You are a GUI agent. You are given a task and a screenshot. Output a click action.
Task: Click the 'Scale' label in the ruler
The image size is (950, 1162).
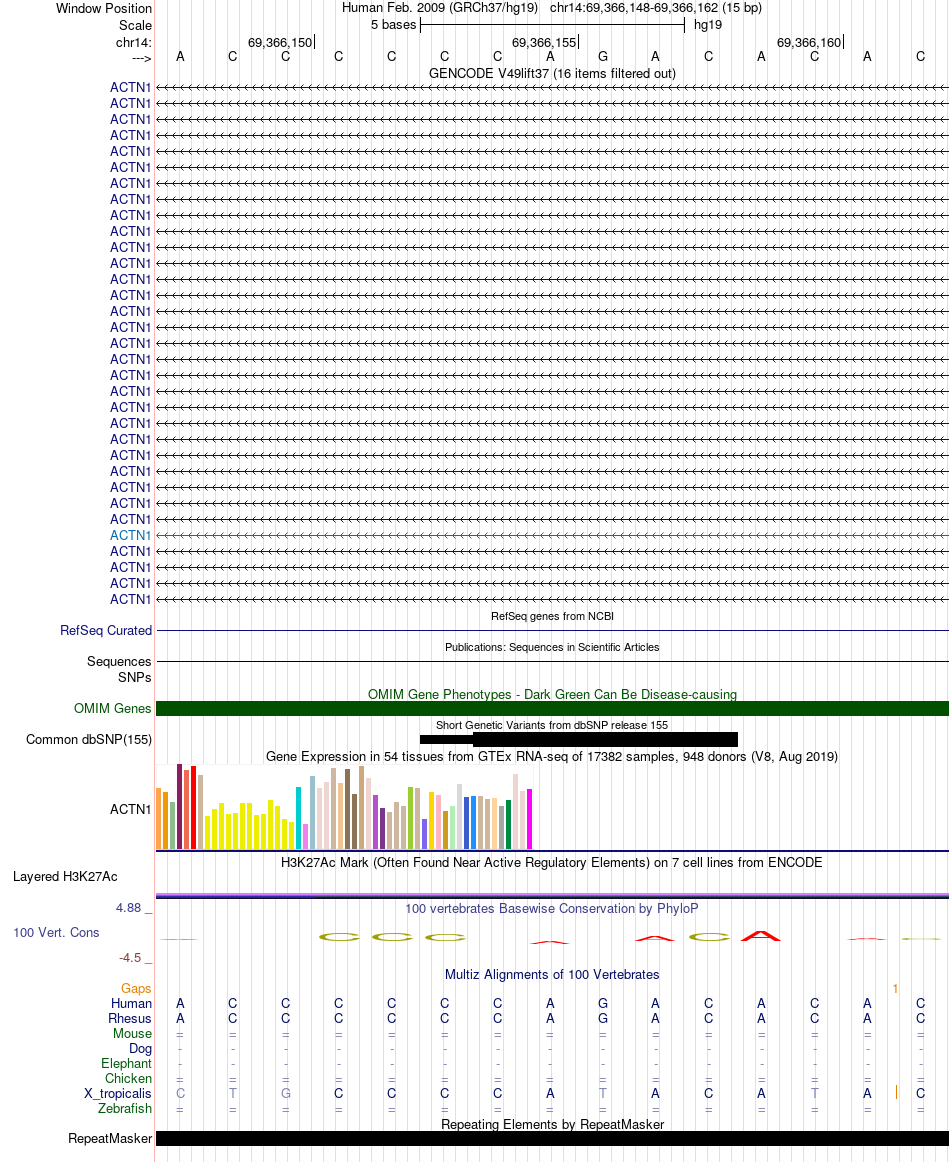136,25
